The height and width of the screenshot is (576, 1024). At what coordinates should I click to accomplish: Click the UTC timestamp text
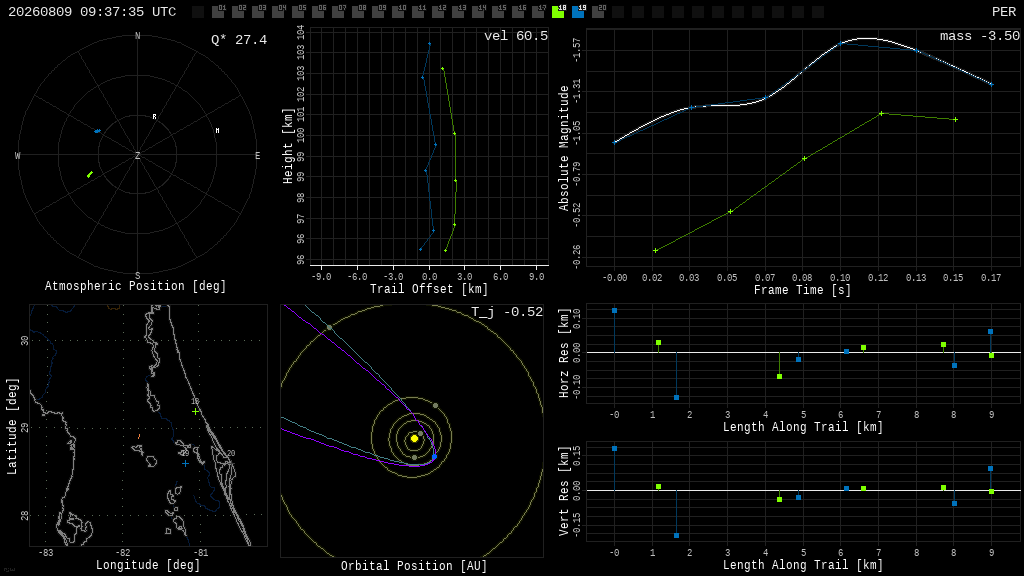pyautogui.click(x=92, y=12)
